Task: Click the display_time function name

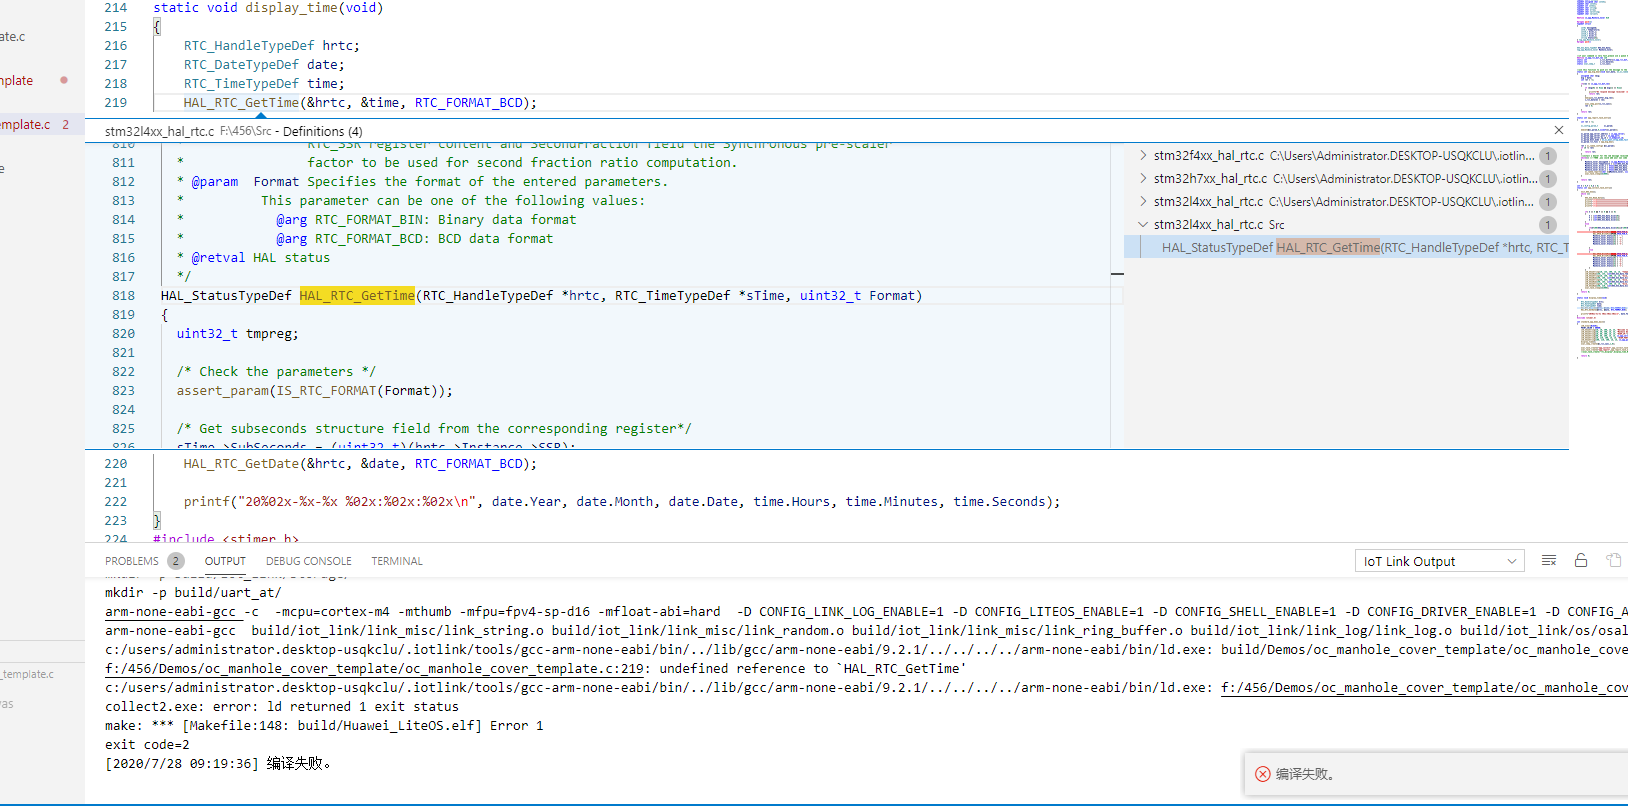Action: (x=291, y=8)
